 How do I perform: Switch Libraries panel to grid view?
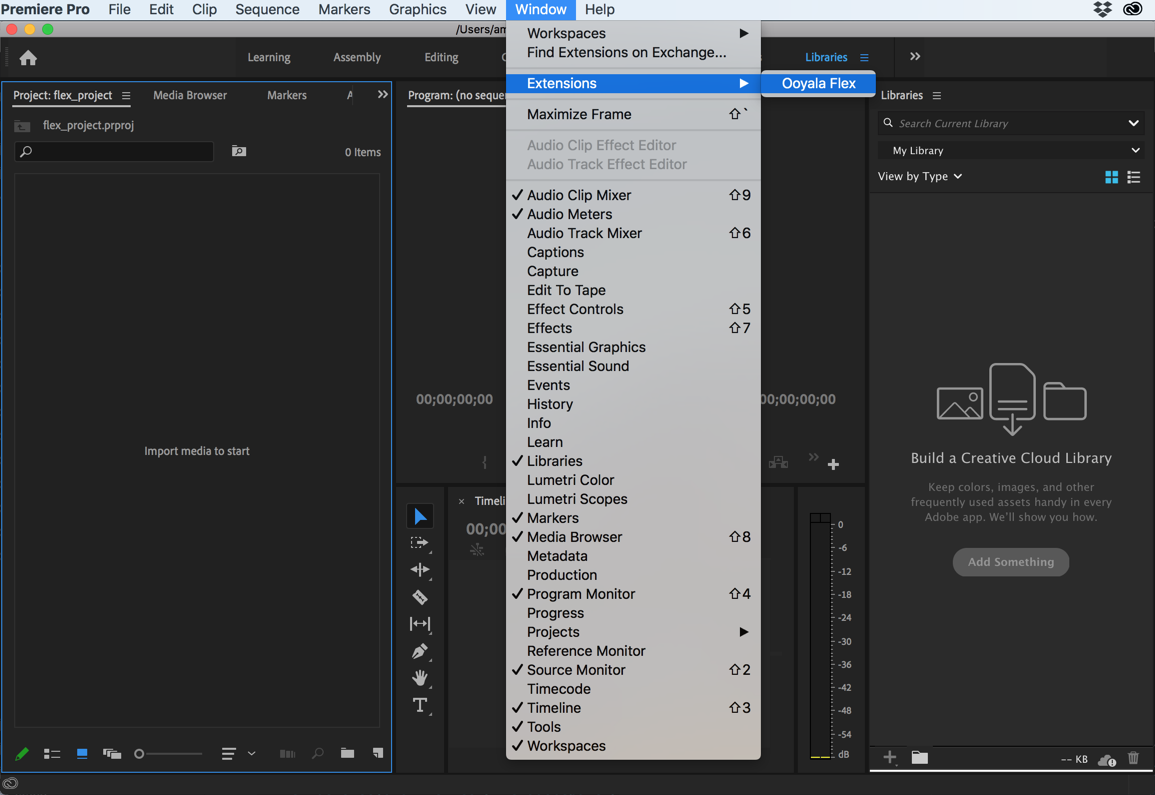tap(1112, 177)
